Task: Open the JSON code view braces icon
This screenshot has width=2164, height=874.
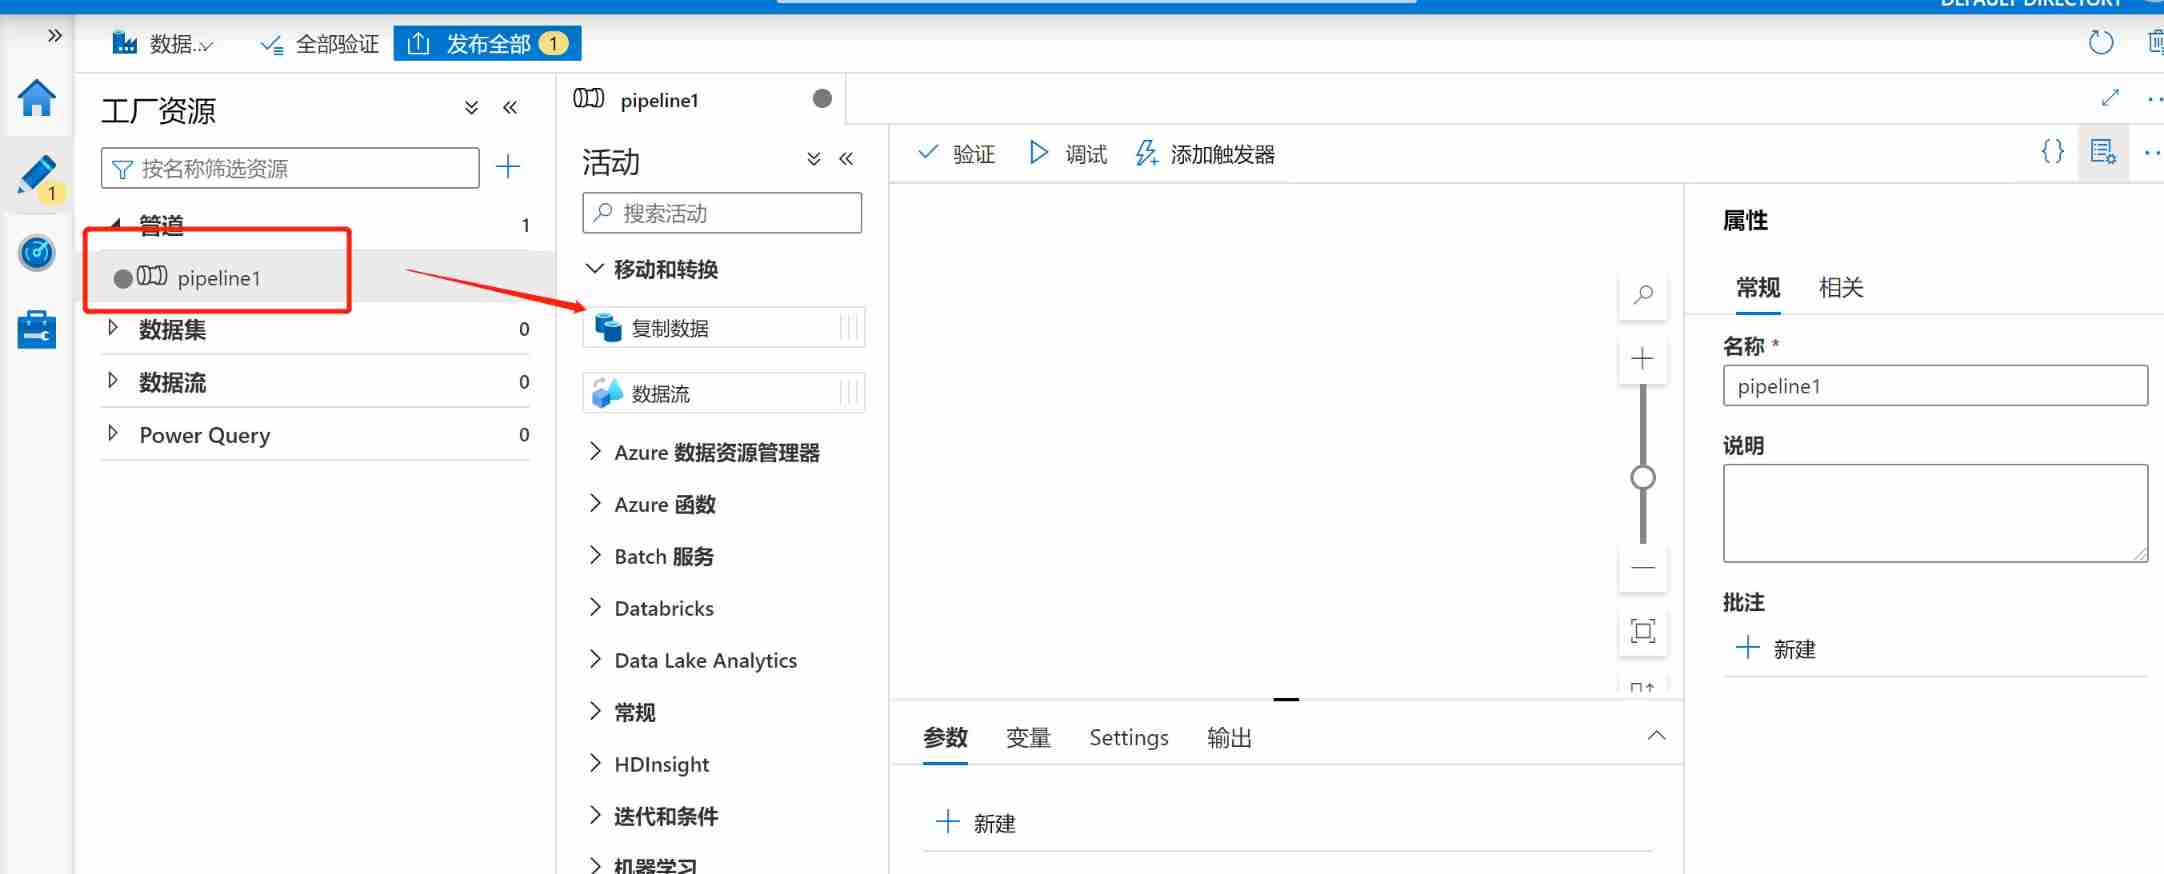Action: 2052,151
